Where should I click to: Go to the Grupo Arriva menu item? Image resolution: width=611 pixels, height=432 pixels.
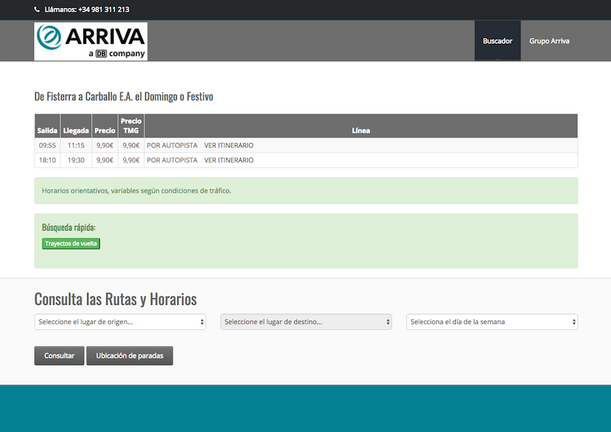pyautogui.click(x=549, y=41)
